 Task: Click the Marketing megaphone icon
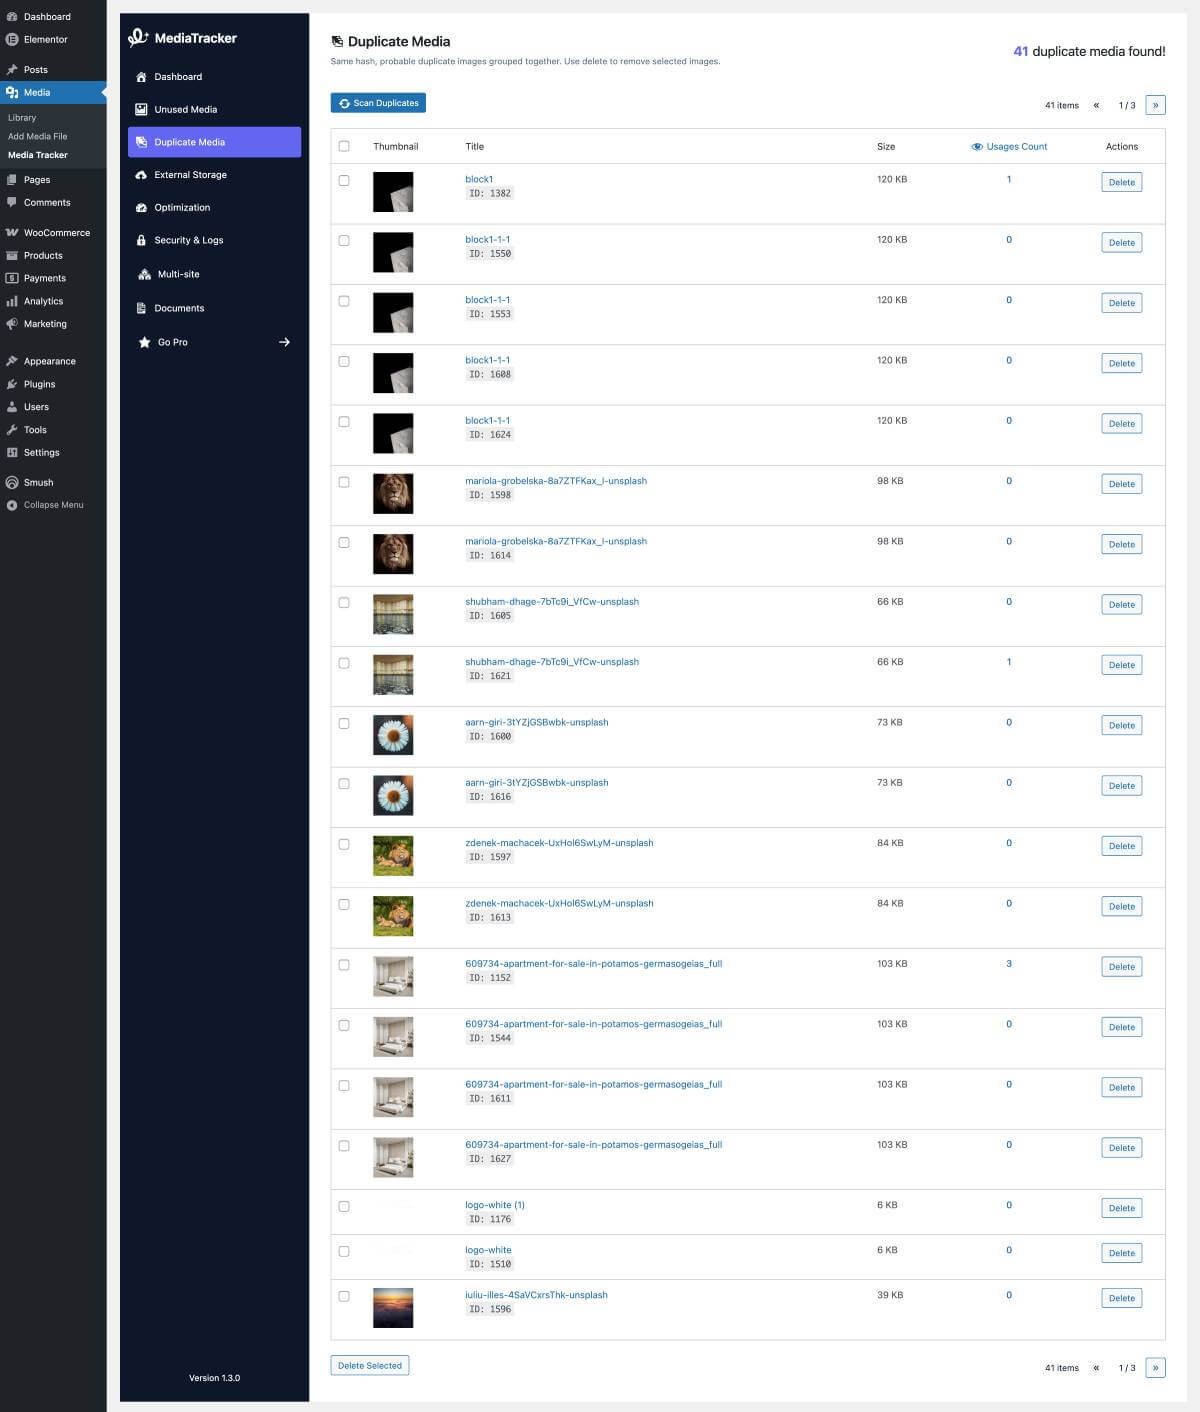(12, 324)
